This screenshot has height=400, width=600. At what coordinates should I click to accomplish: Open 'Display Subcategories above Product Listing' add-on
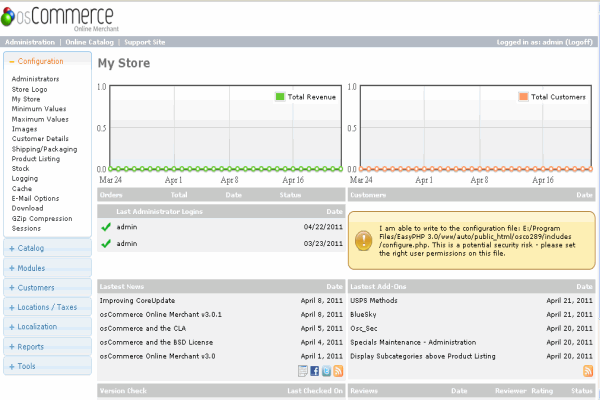(423, 356)
